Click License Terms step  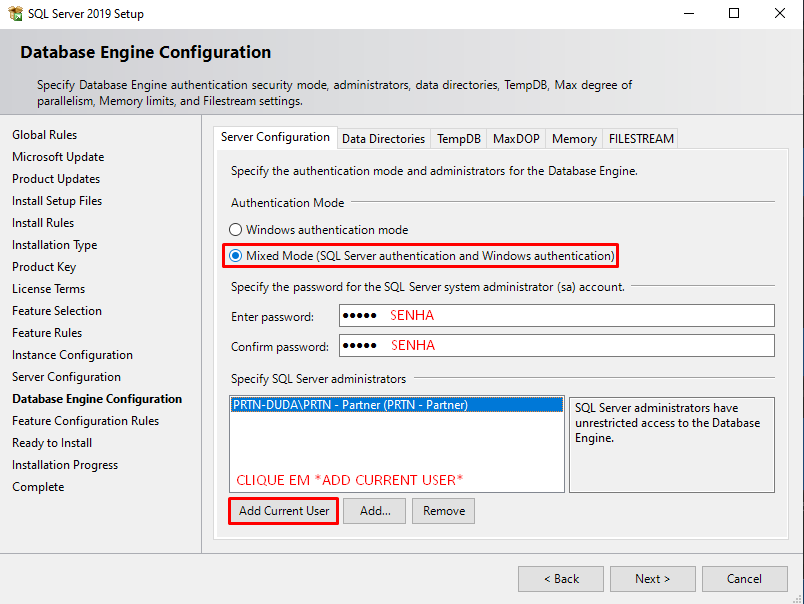[49, 289]
